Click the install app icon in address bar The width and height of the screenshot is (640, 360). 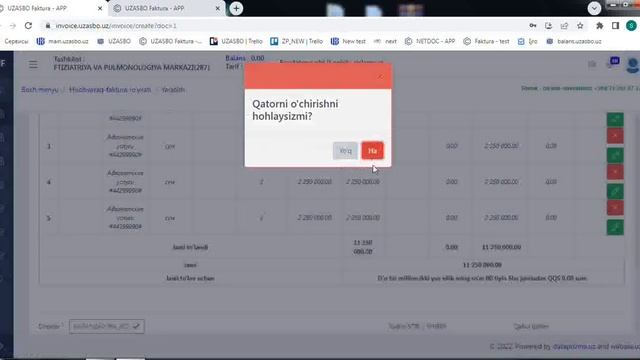pos(549,26)
